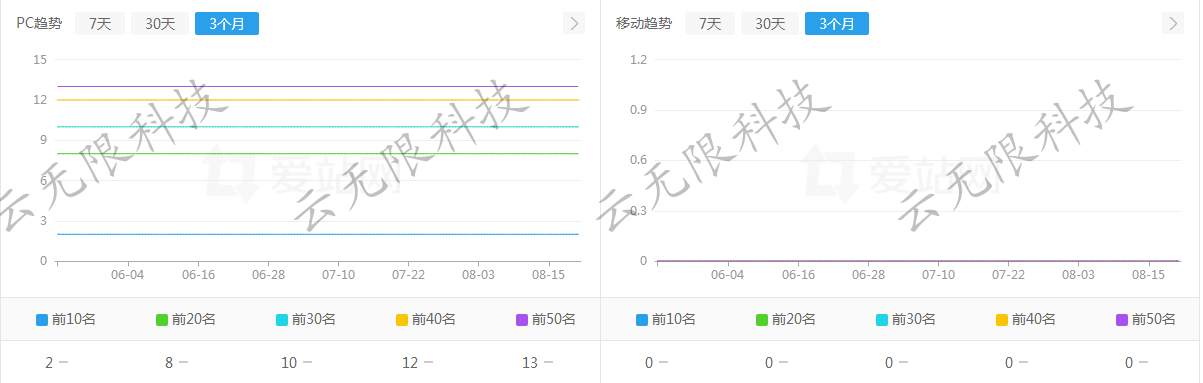Image resolution: width=1203 pixels, height=383 pixels.
Task: Toggle 前10名 legend in mobile chart
Action: 666,320
